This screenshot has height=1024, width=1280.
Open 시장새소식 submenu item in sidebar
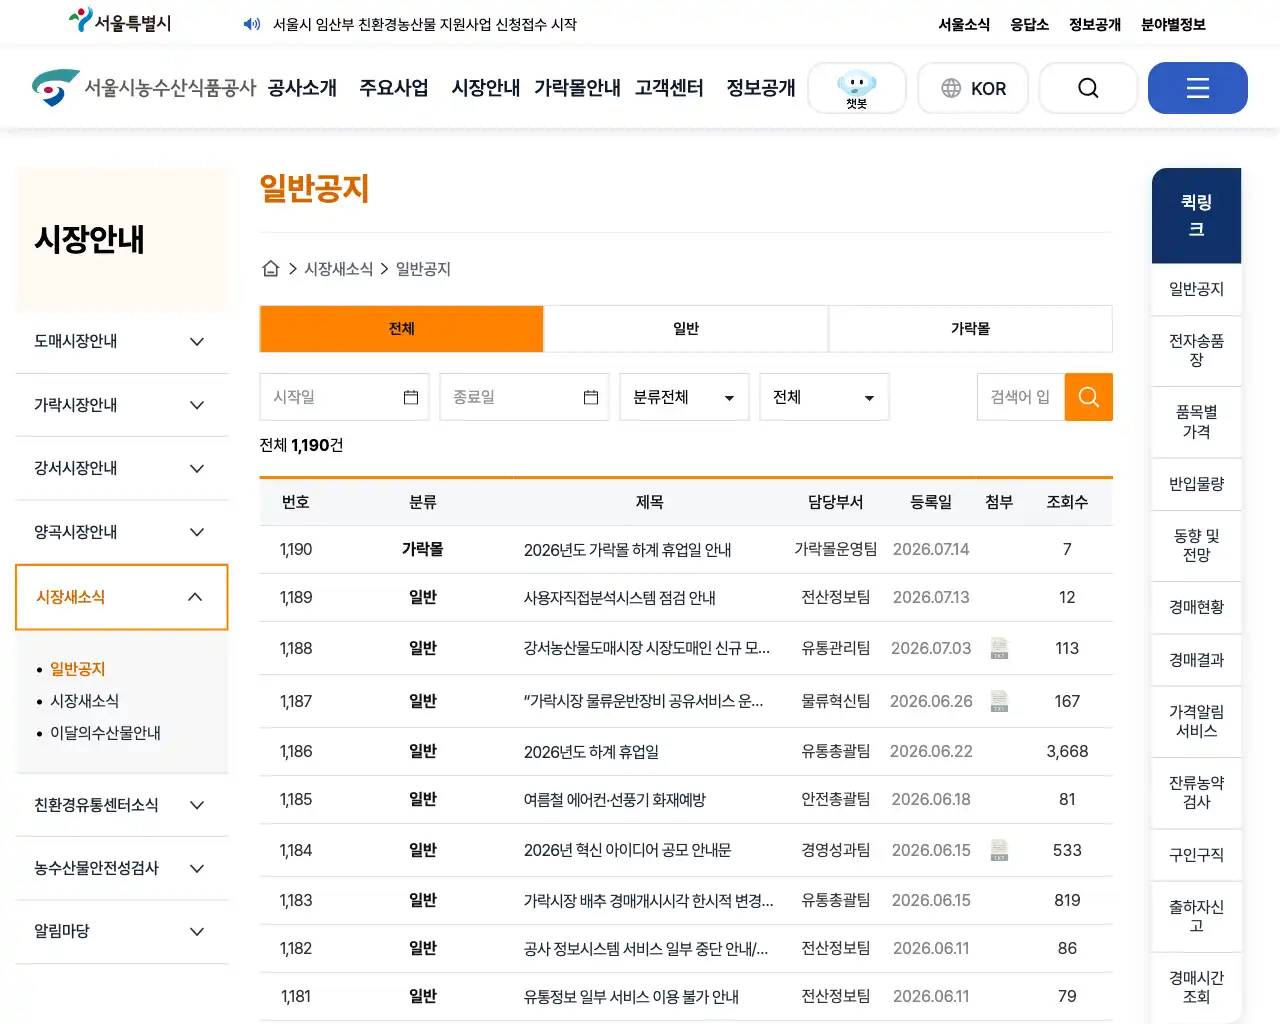pos(85,701)
